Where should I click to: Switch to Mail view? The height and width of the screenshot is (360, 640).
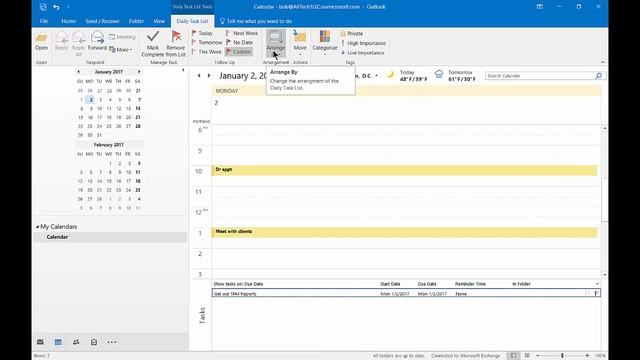[40, 342]
